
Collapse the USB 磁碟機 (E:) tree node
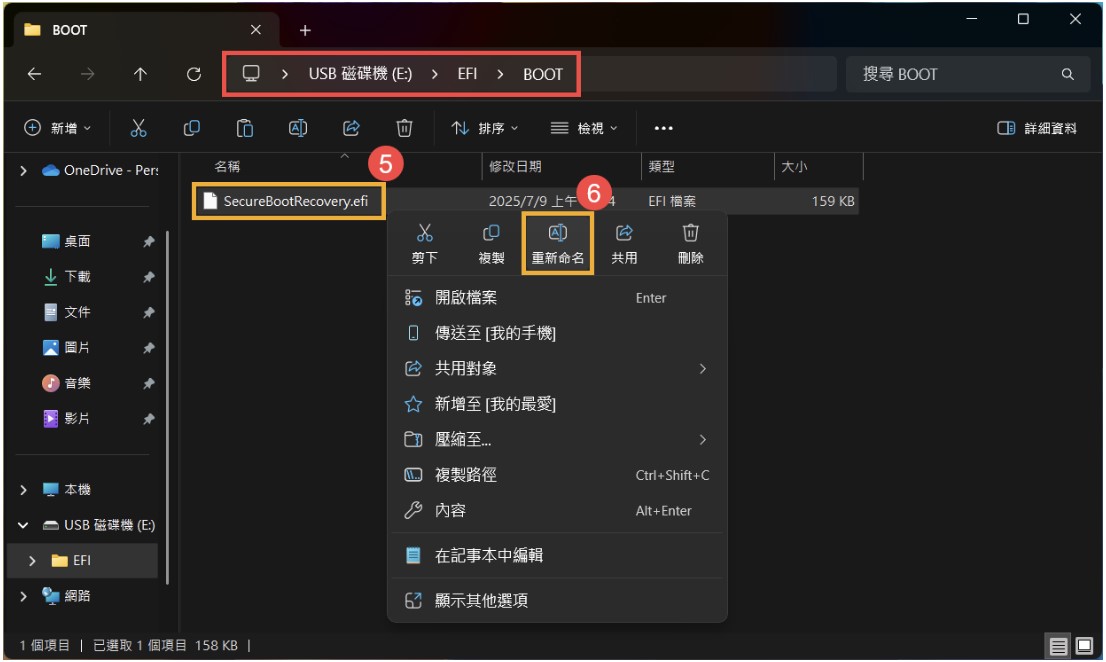pyautogui.click(x=23, y=525)
